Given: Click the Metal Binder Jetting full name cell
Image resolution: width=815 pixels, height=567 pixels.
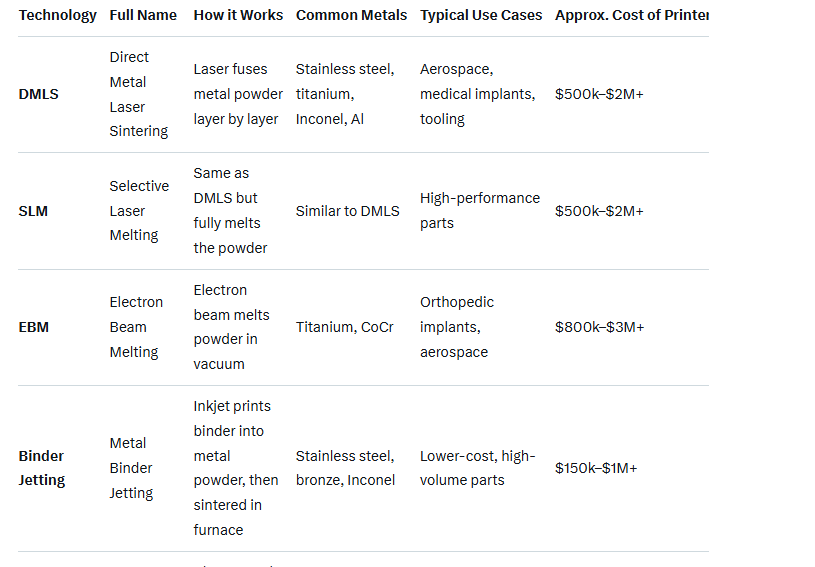Looking at the screenshot, I should [x=131, y=468].
